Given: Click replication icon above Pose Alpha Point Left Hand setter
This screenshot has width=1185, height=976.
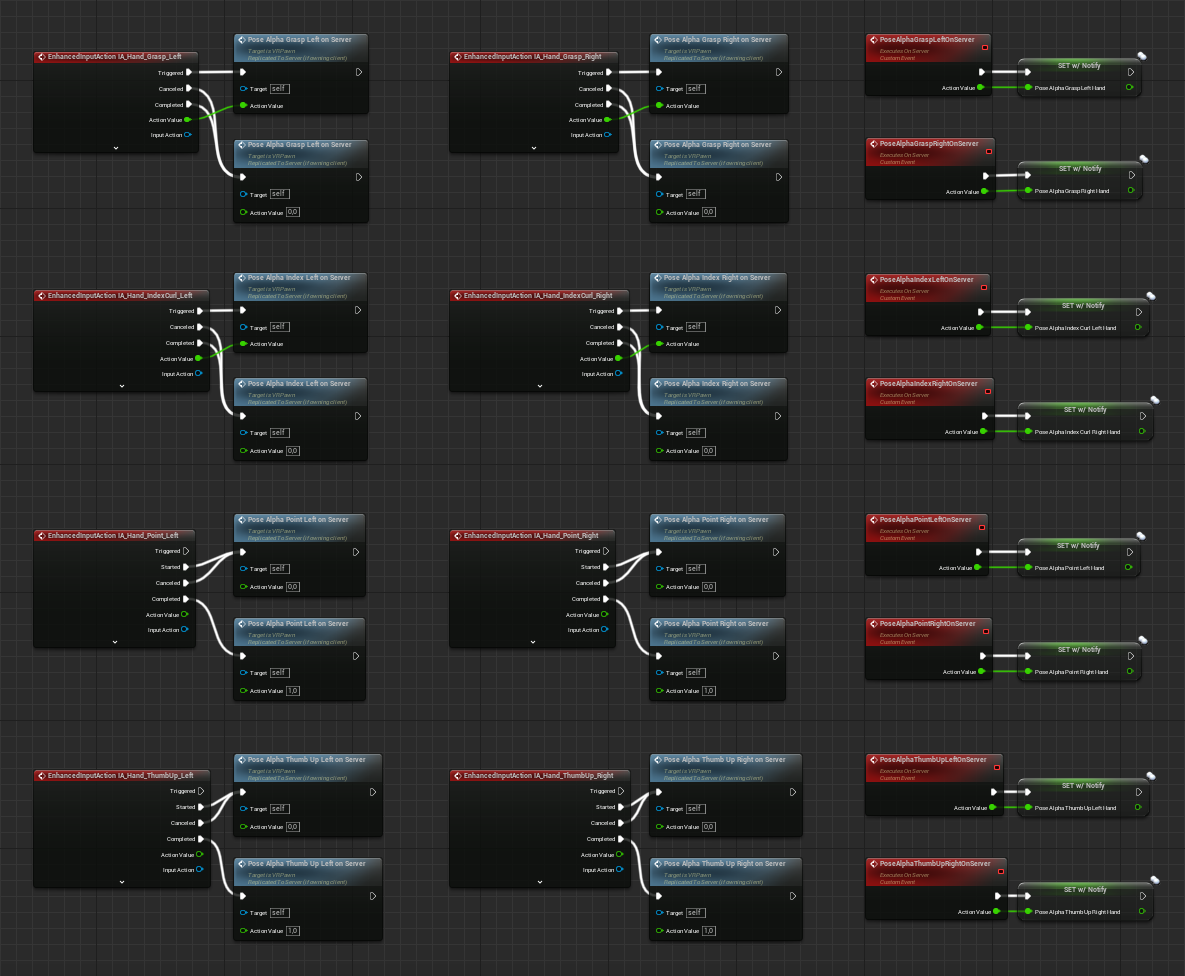Looking at the screenshot, I should 1141,536.
